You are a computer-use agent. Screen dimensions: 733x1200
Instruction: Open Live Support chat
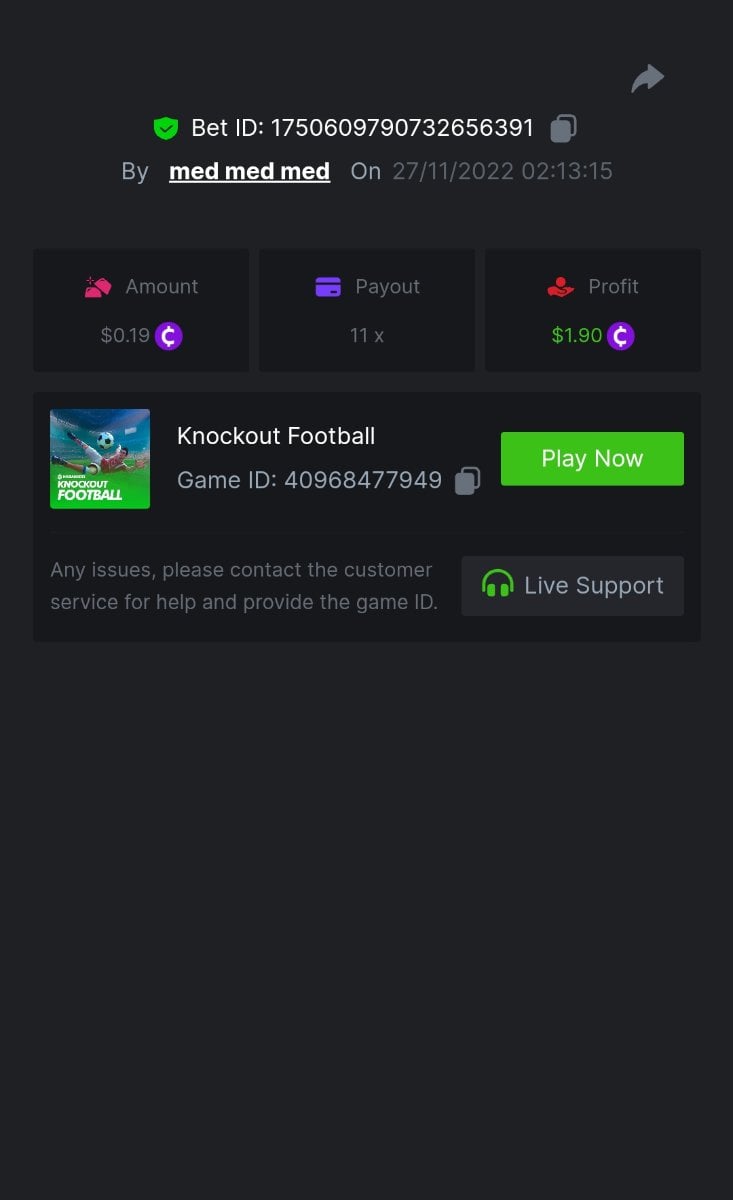[x=572, y=586]
